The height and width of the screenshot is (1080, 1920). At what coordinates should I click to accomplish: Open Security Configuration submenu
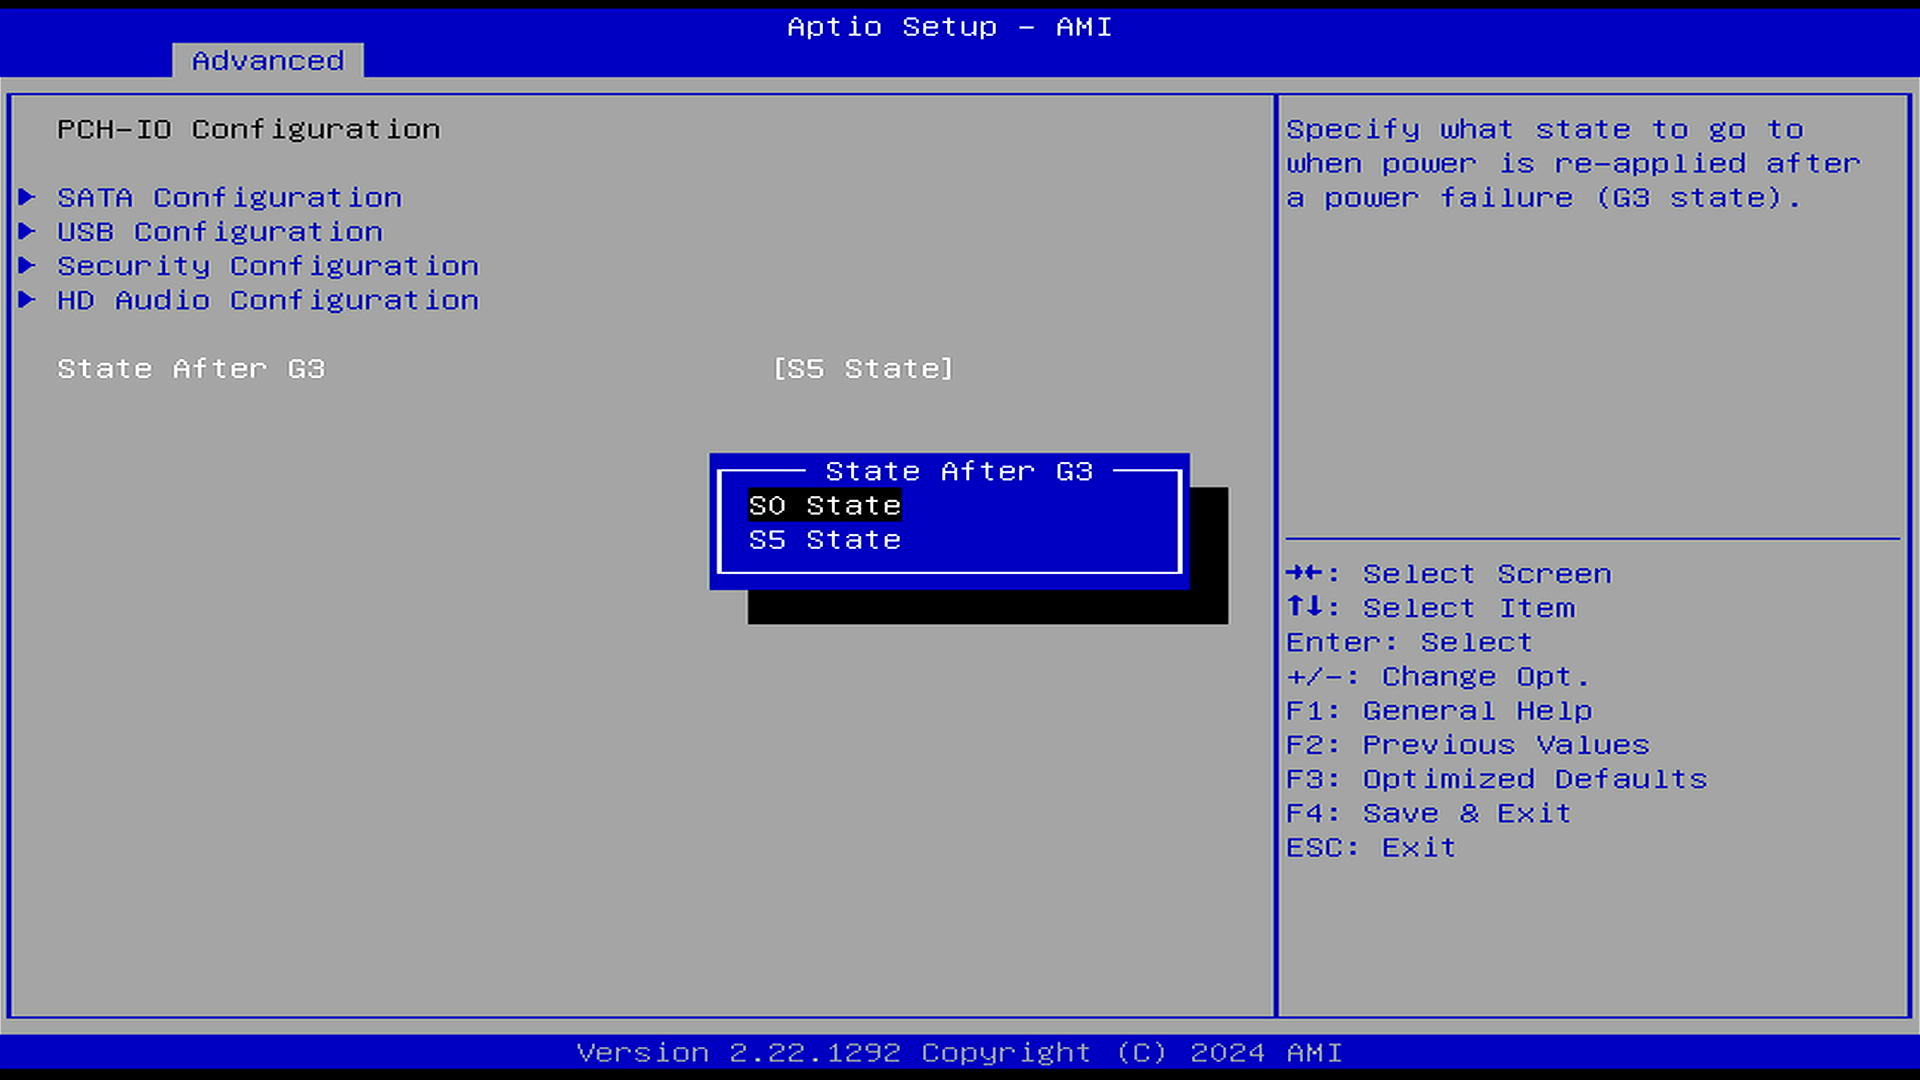(267, 266)
